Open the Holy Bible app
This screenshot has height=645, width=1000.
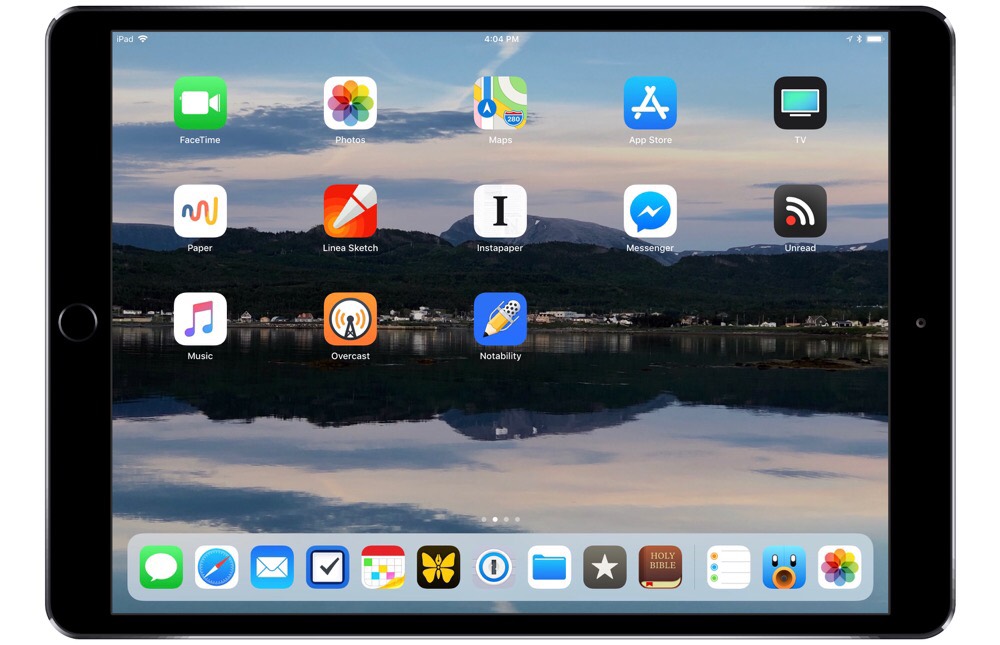click(x=660, y=567)
